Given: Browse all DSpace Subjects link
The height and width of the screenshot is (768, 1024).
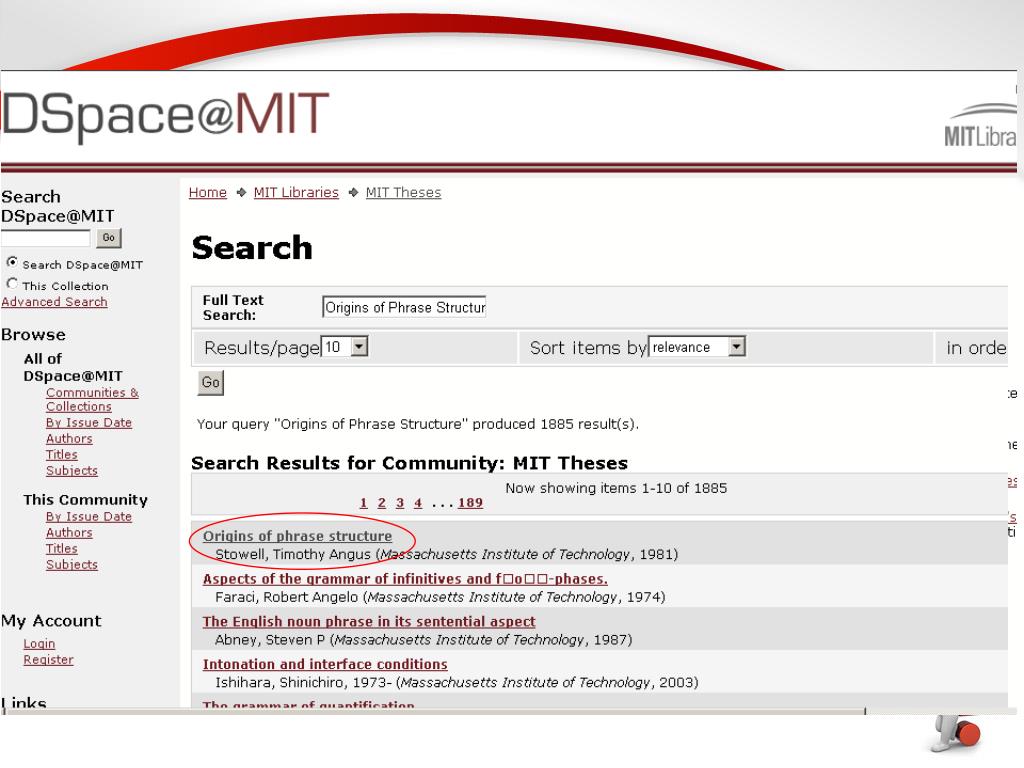Looking at the screenshot, I should 71,471.
